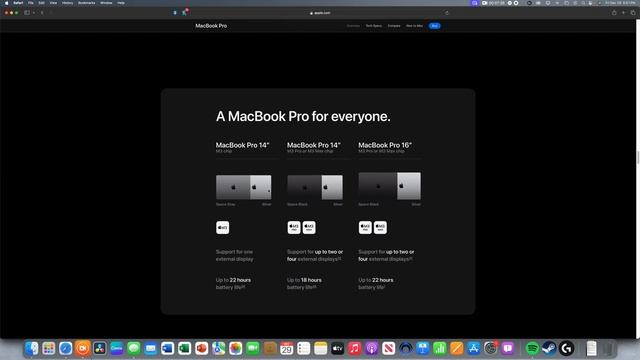Open the Tech Specs link
This screenshot has height=360, width=640.
click(373, 26)
